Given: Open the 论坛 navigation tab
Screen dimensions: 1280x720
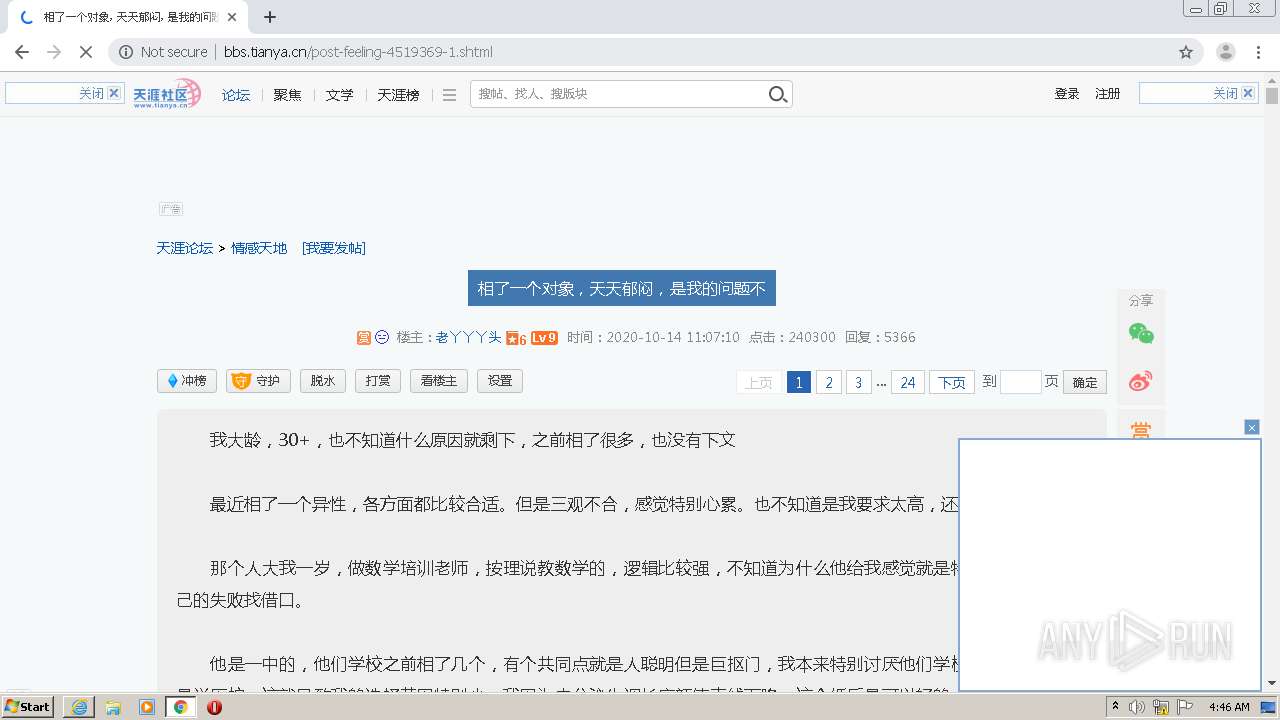Looking at the screenshot, I should [236, 95].
